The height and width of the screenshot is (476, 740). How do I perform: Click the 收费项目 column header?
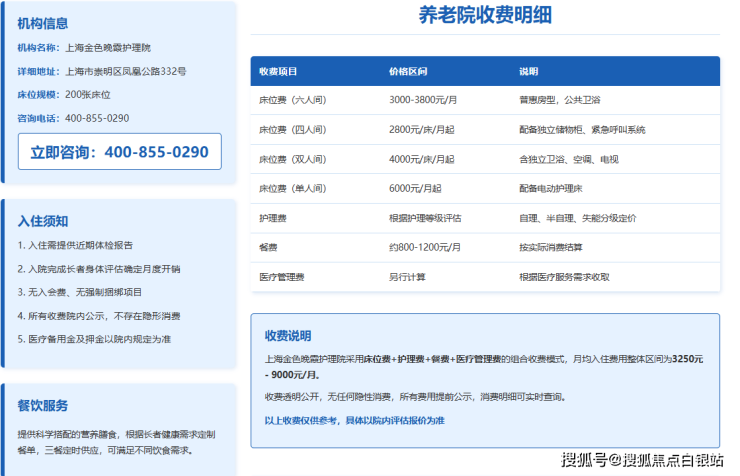click(x=278, y=72)
